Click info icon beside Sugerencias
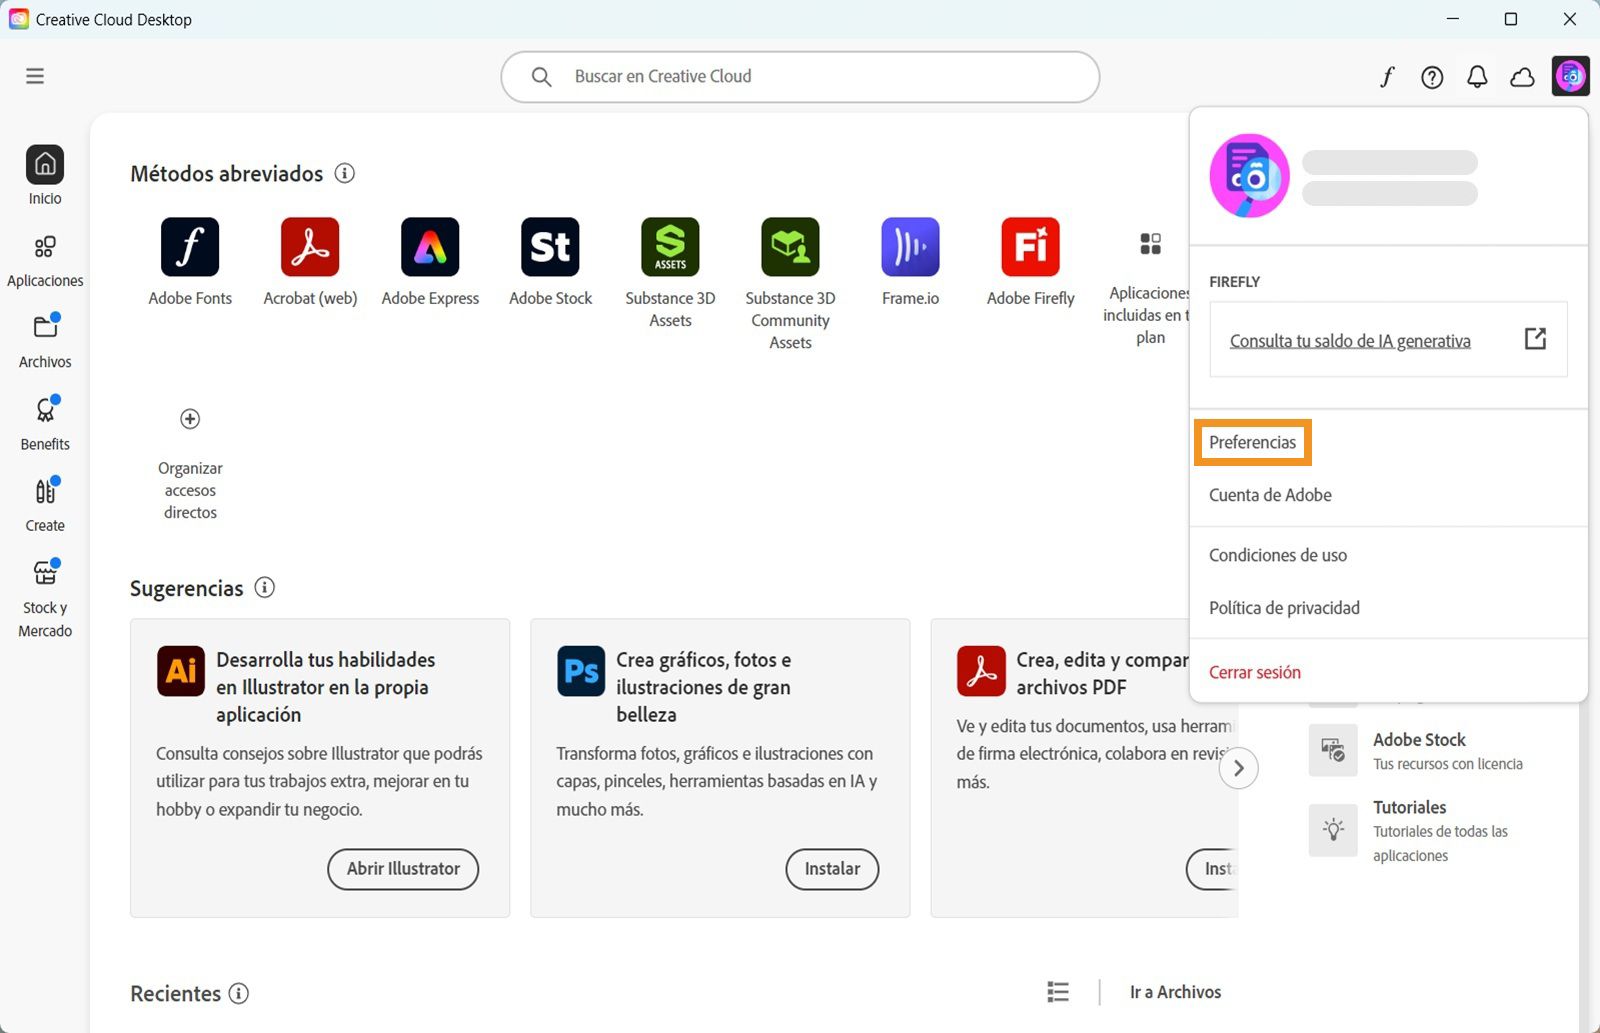 coord(265,587)
